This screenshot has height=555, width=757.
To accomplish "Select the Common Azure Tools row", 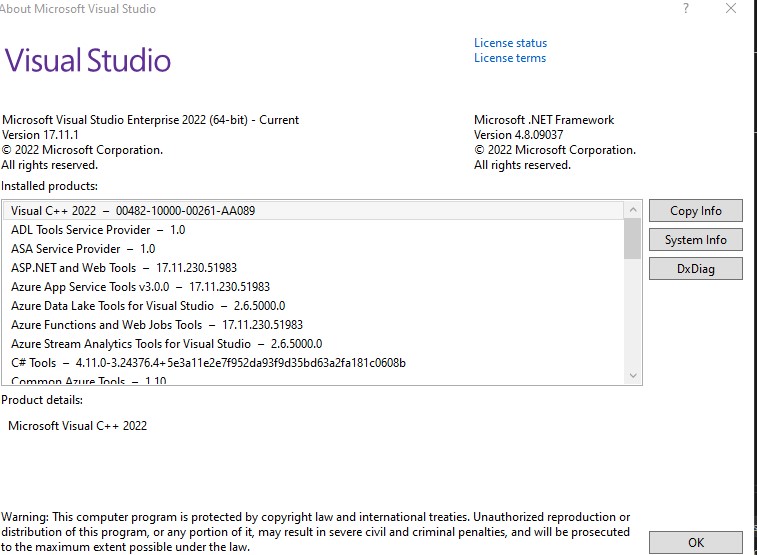I will (x=313, y=380).
